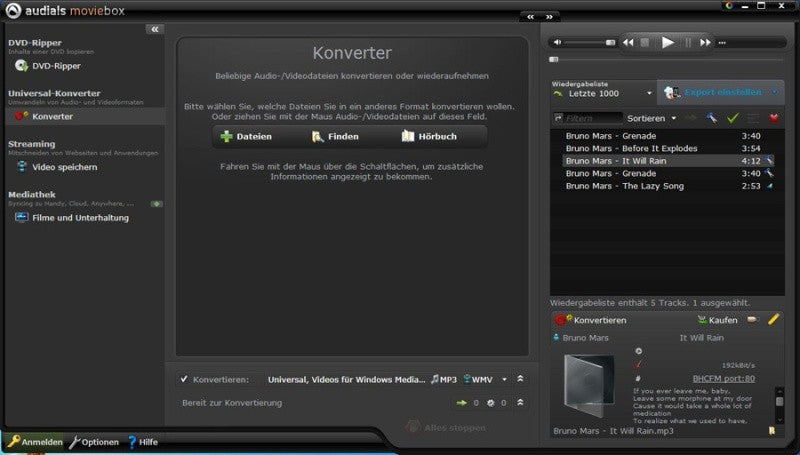Stop playback with the square stop button
Screen dimensions: 800x455
tap(645, 42)
